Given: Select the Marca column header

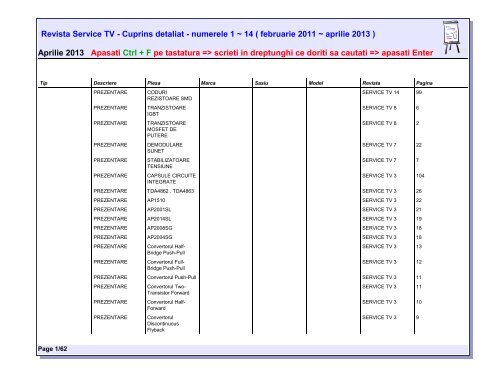Looking at the screenshot, I should click(208, 83).
